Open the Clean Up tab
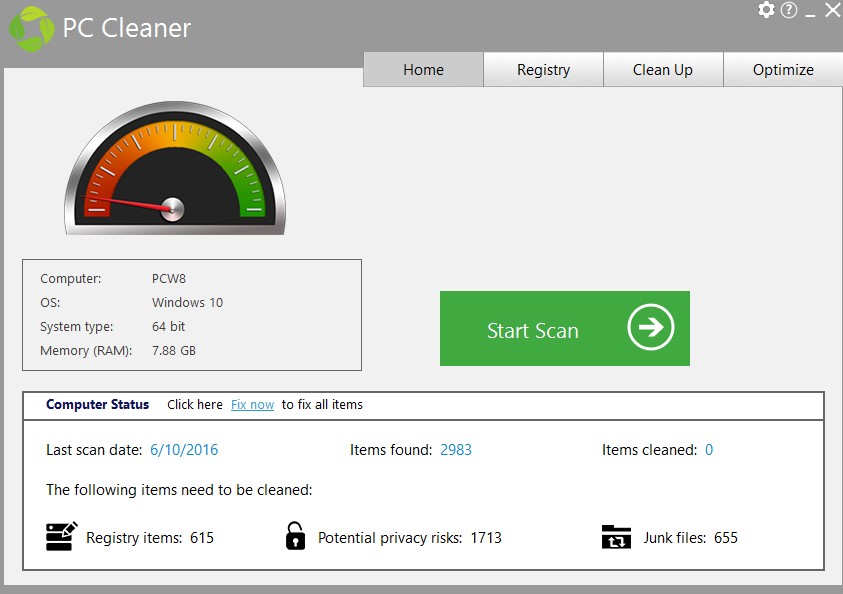Image resolution: width=843 pixels, height=594 pixels. [663, 69]
